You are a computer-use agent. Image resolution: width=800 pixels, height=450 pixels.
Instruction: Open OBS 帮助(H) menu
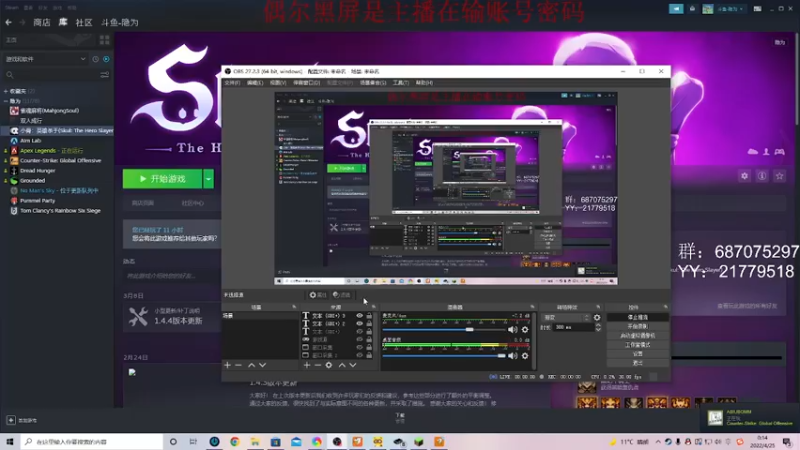(424, 83)
